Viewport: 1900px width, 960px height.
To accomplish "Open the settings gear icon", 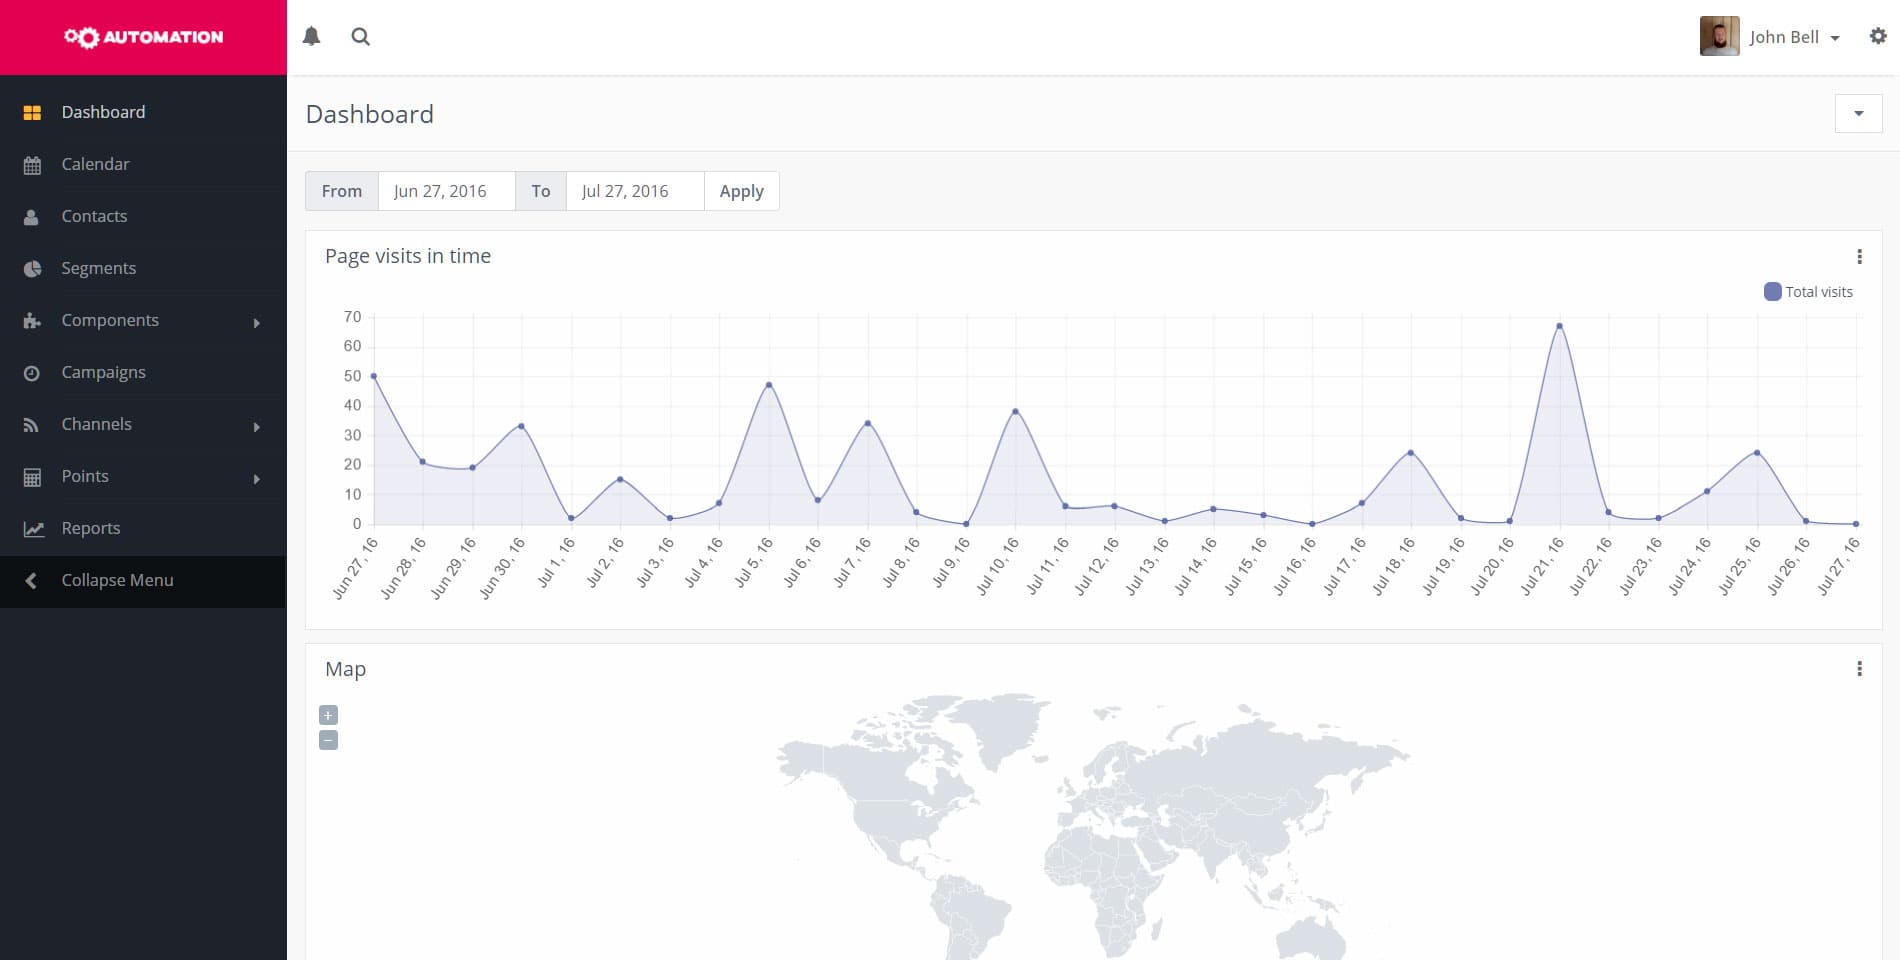I will click(x=1878, y=36).
